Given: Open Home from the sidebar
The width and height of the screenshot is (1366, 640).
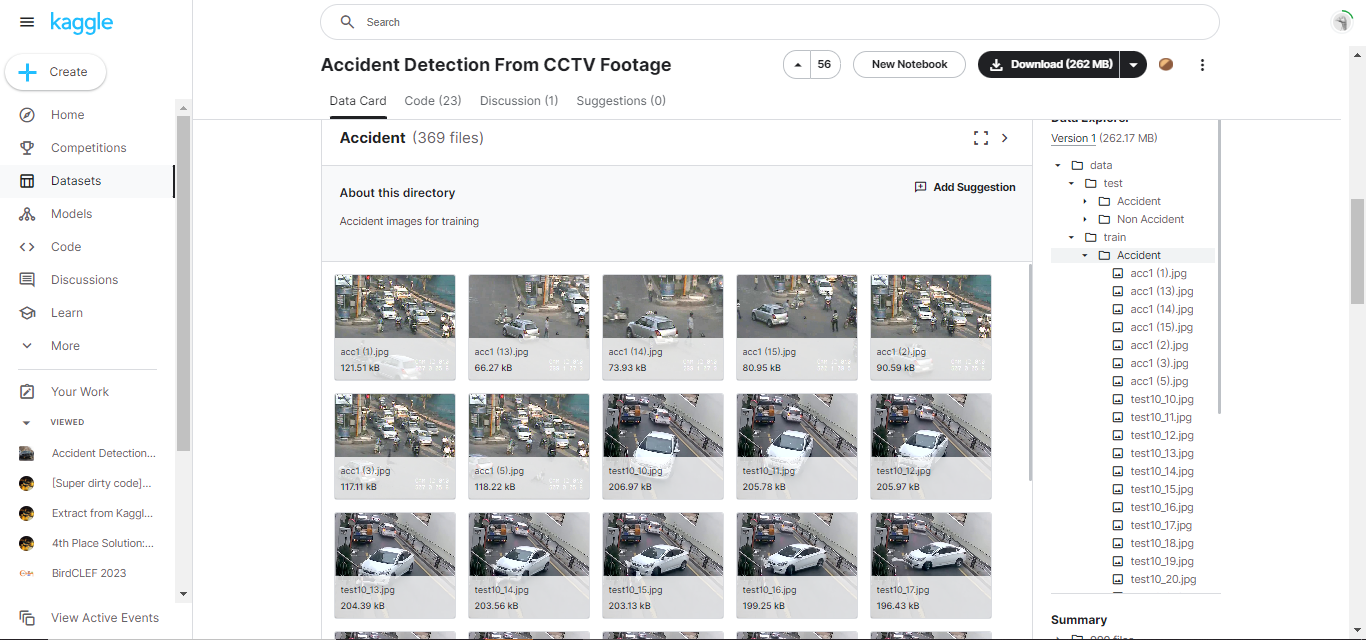Looking at the screenshot, I should 67,115.
